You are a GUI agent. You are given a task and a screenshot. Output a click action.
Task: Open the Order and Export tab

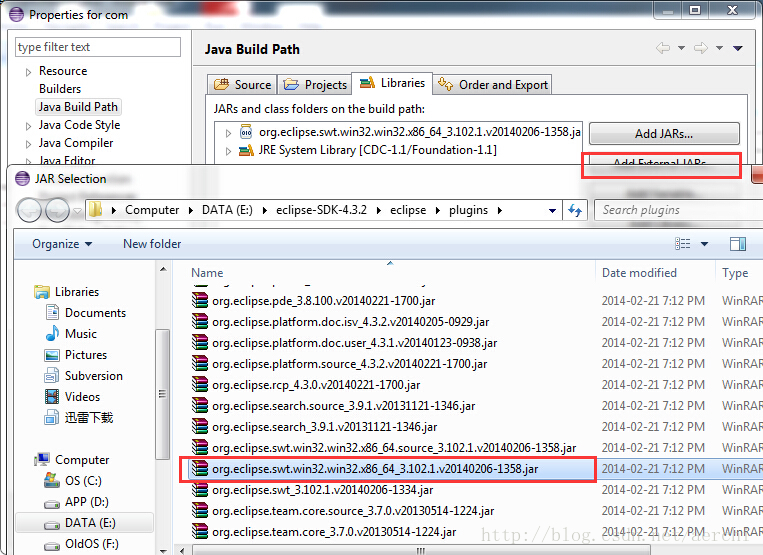492,85
